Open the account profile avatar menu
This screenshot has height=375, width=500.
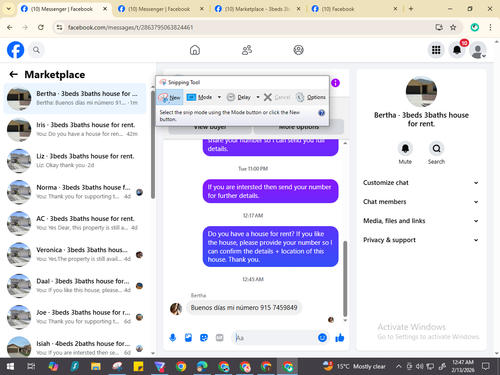coord(478,50)
